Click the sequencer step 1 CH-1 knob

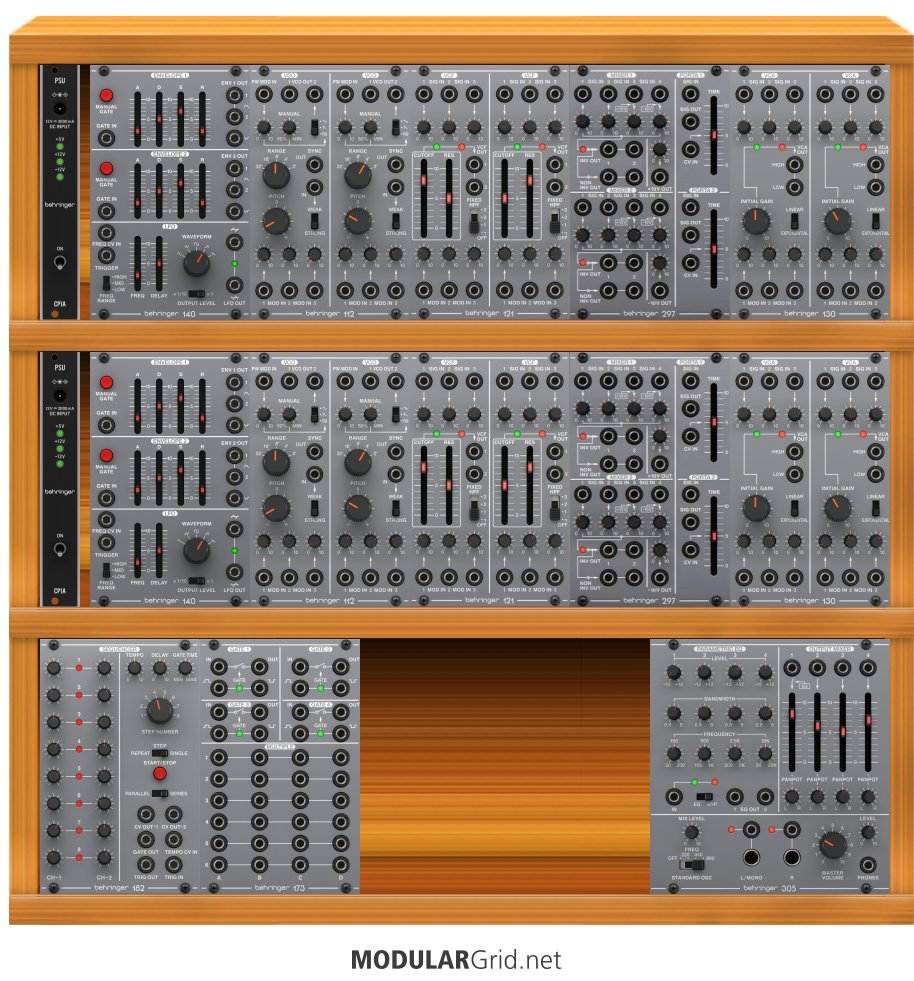pos(54,668)
